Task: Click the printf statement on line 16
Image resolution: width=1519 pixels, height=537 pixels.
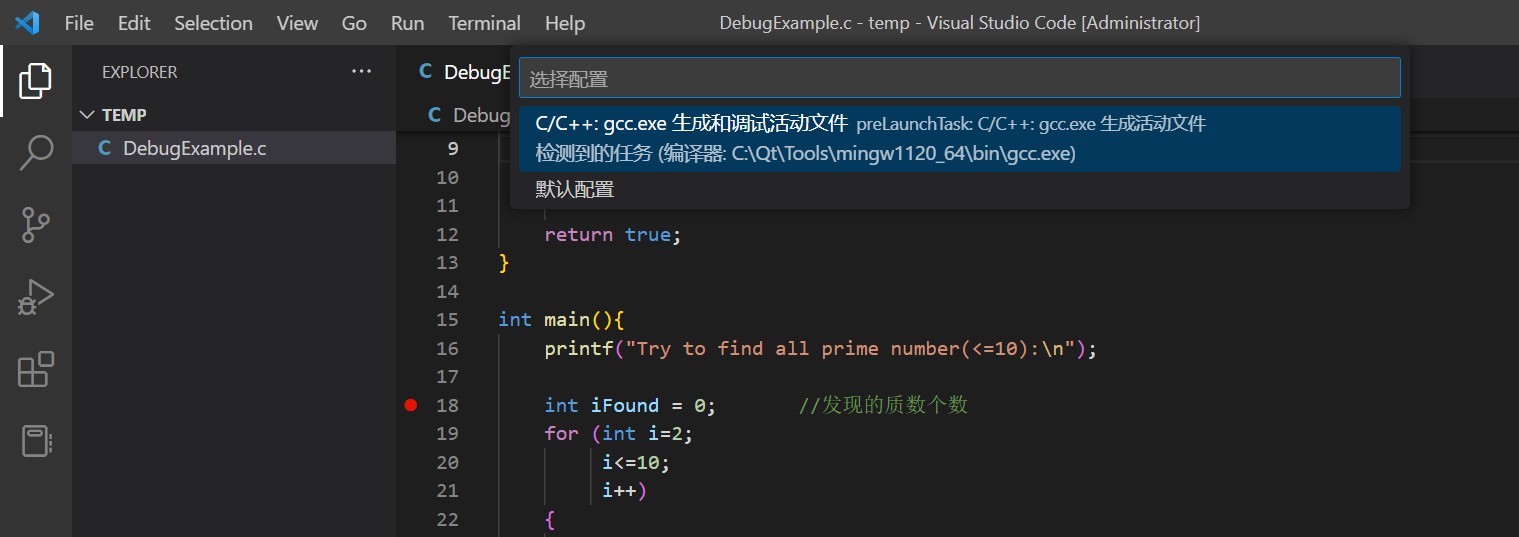Action: pos(821,348)
